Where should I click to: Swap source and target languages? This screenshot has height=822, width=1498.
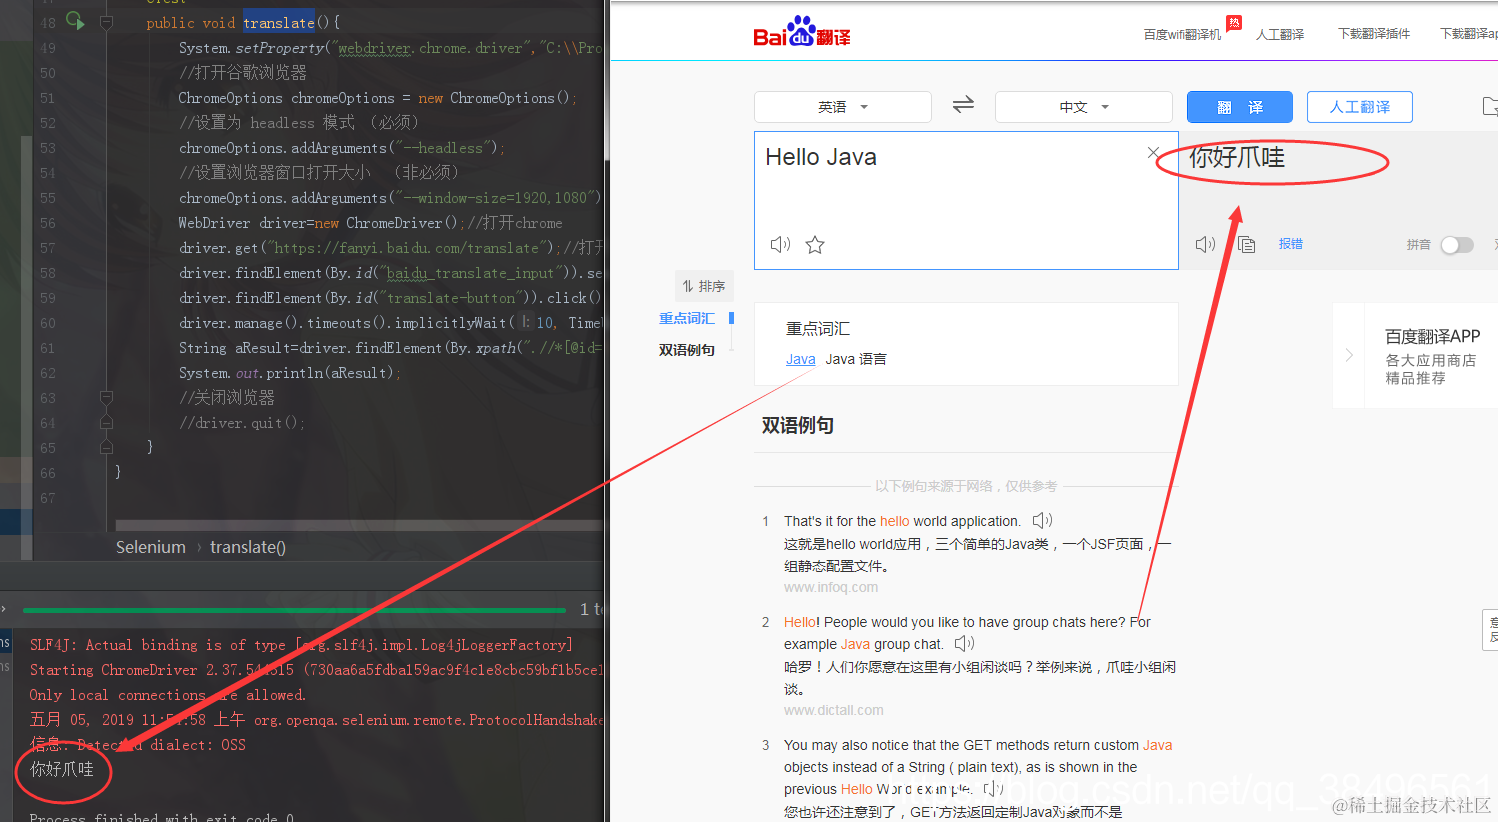[x=963, y=105]
